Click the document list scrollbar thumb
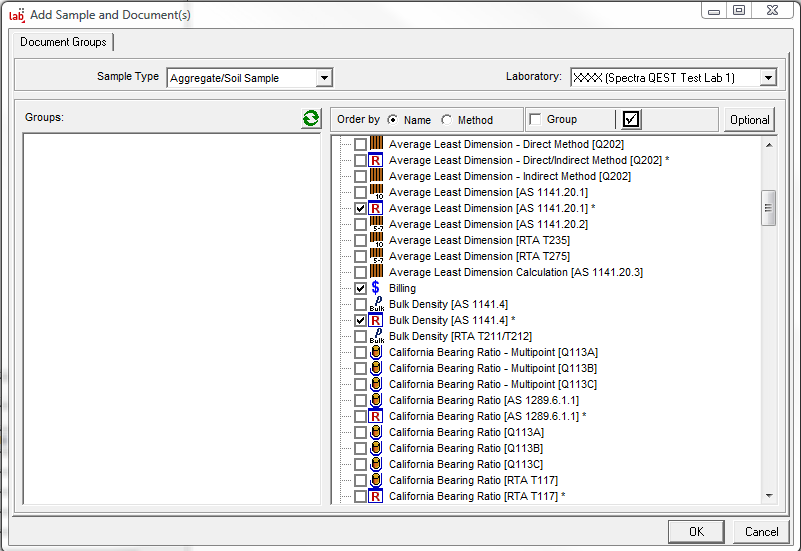The height and width of the screenshot is (551, 801). 768,208
